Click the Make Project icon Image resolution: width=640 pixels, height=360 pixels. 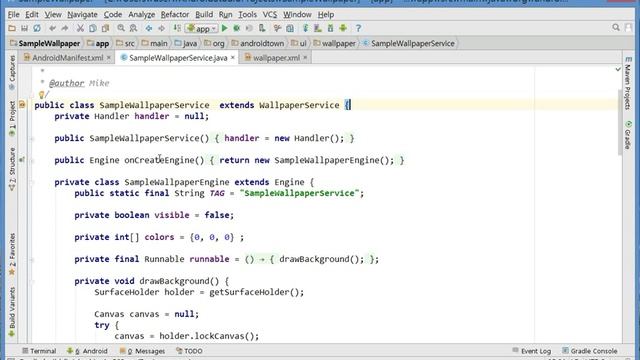pos(177,28)
